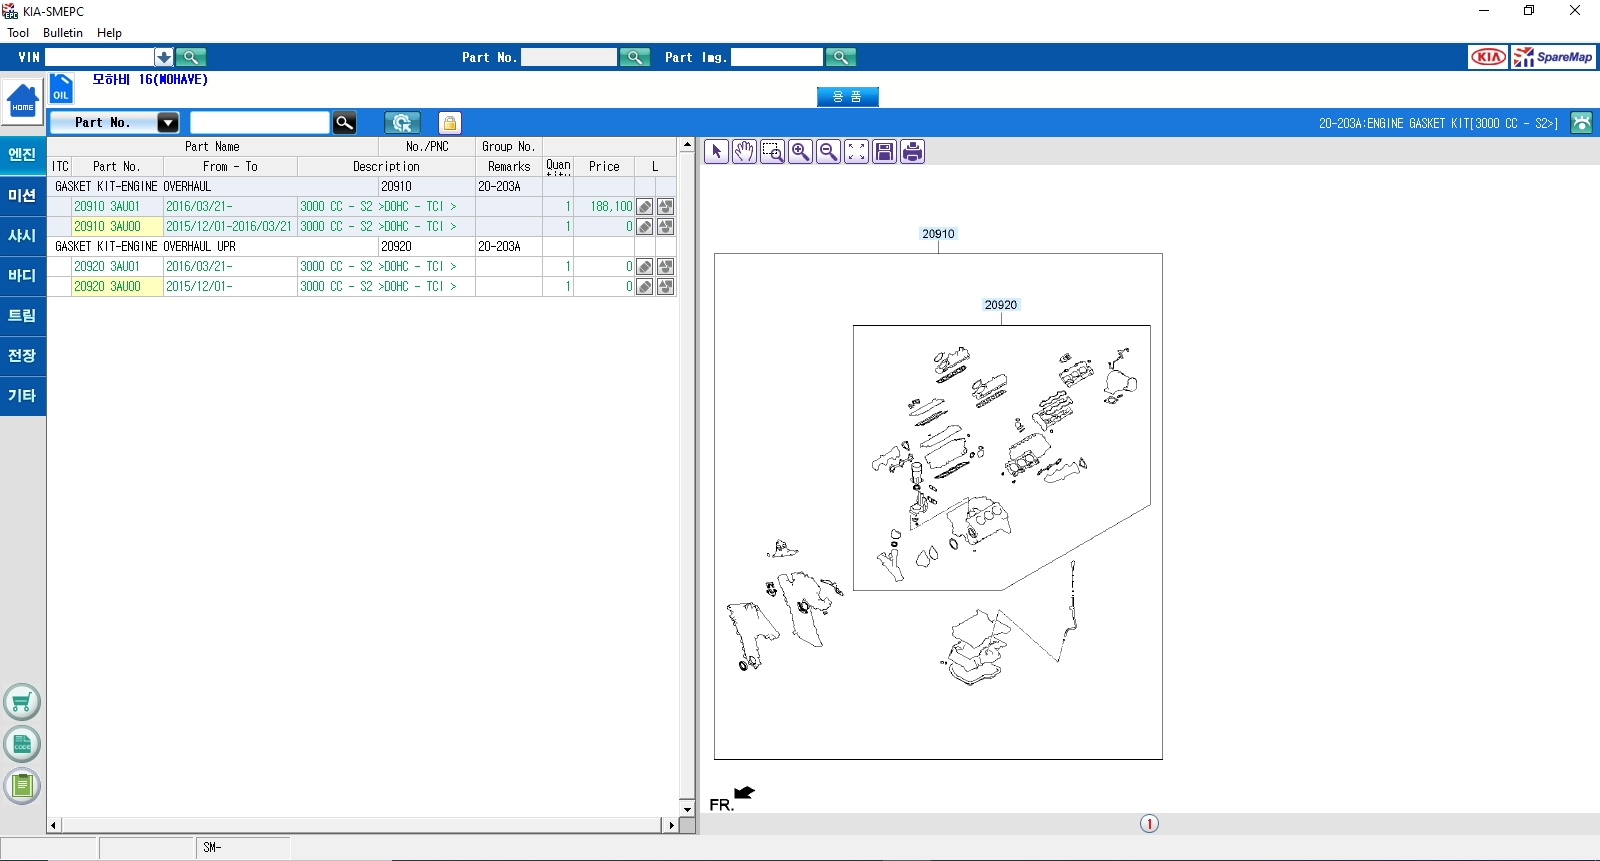Click memo icon for 20920 3AU01 row
The width and height of the screenshot is (1600, 861).
(645, 267)
